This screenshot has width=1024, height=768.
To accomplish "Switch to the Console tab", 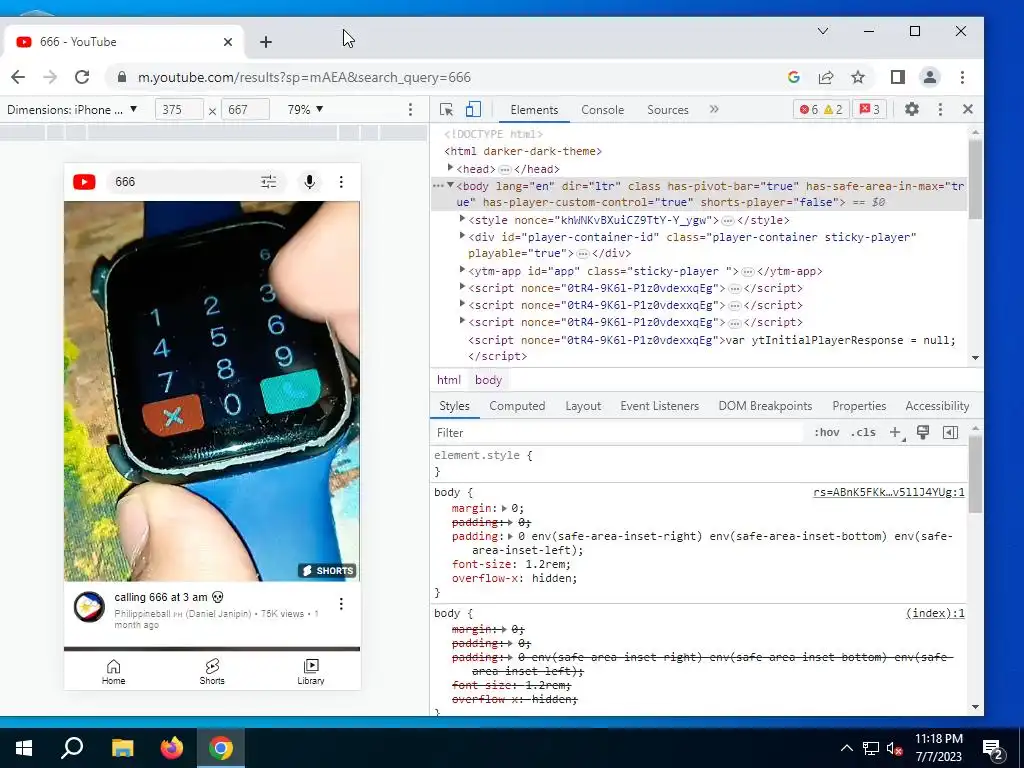I will (602, 110).
